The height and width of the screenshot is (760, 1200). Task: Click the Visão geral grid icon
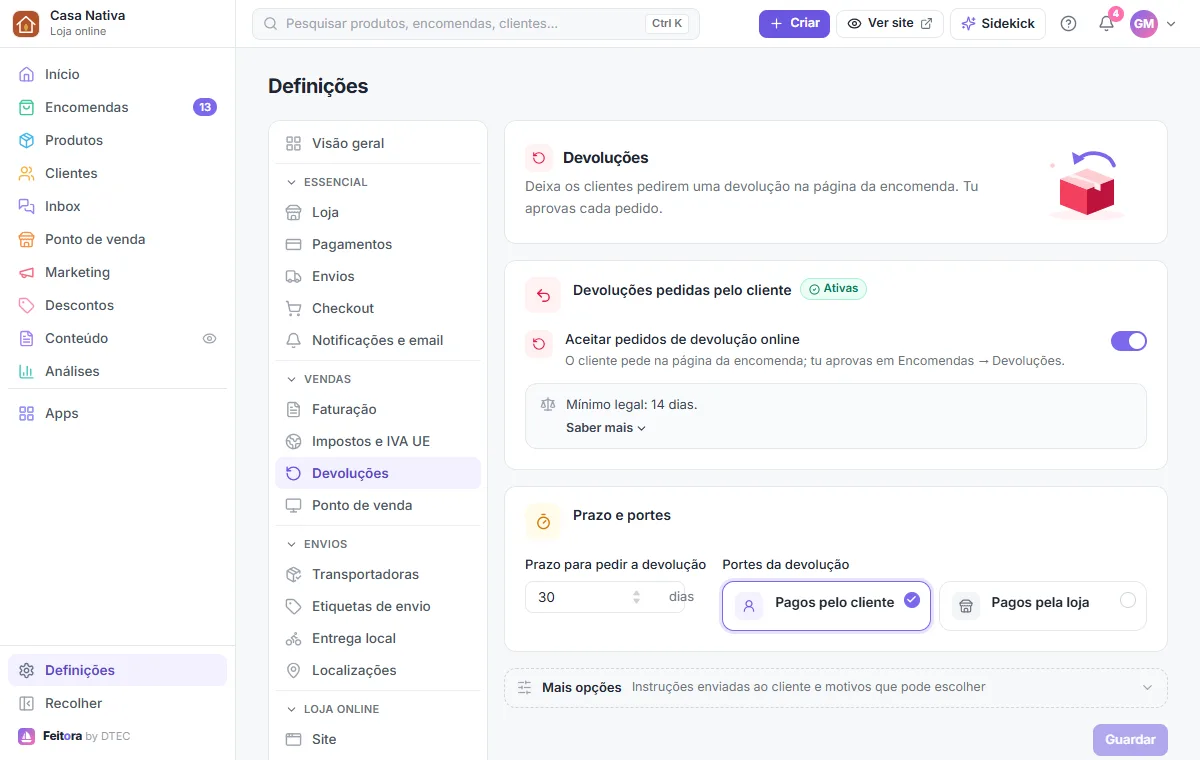[x=293, y=143]
